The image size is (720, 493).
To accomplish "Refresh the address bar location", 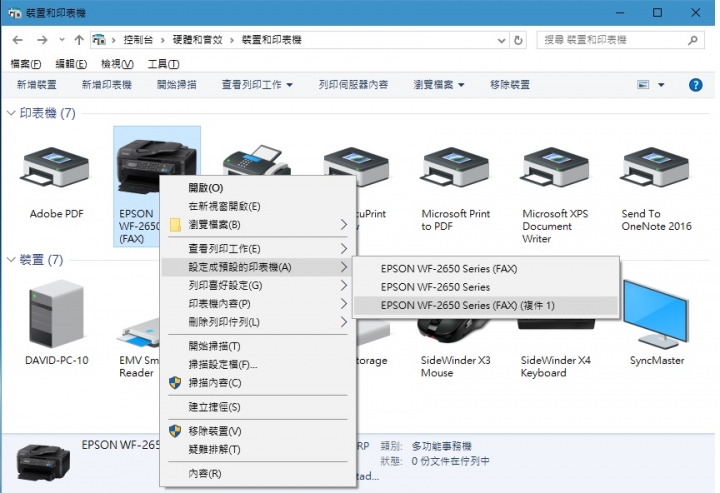I will pyautogui.click(x=518, y=40).
